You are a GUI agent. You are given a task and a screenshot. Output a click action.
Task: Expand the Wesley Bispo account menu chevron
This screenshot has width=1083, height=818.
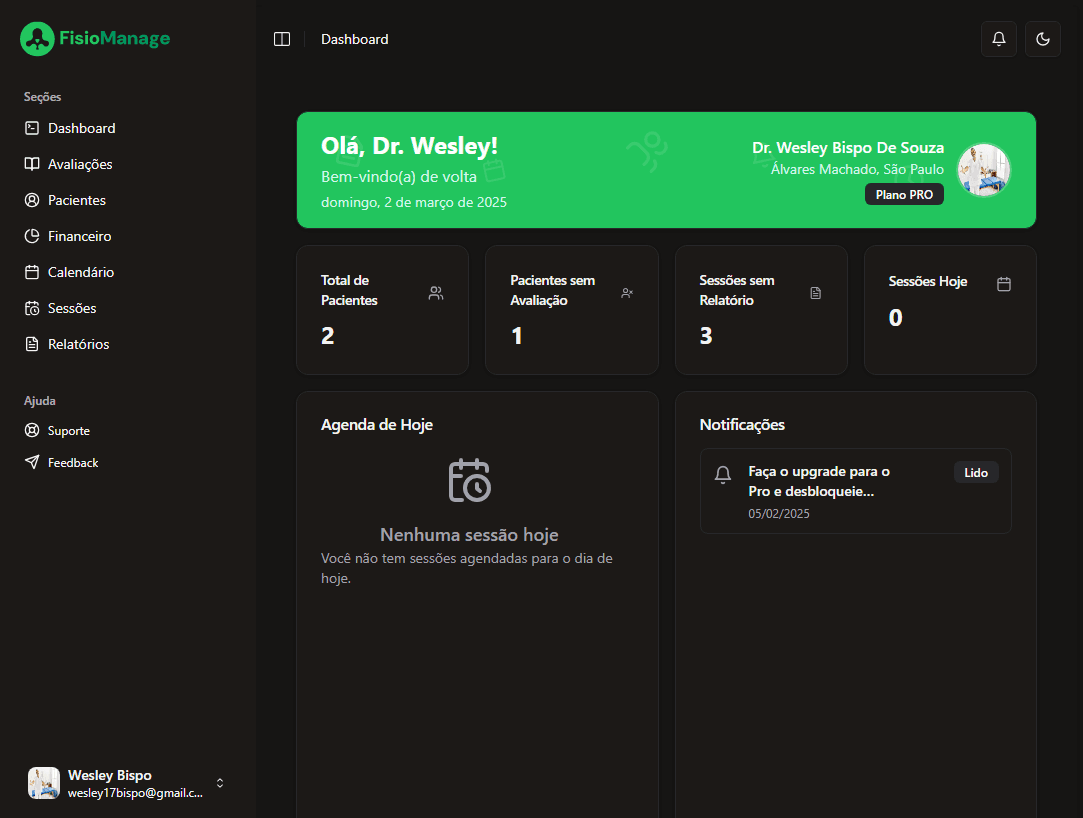point(220,783)
